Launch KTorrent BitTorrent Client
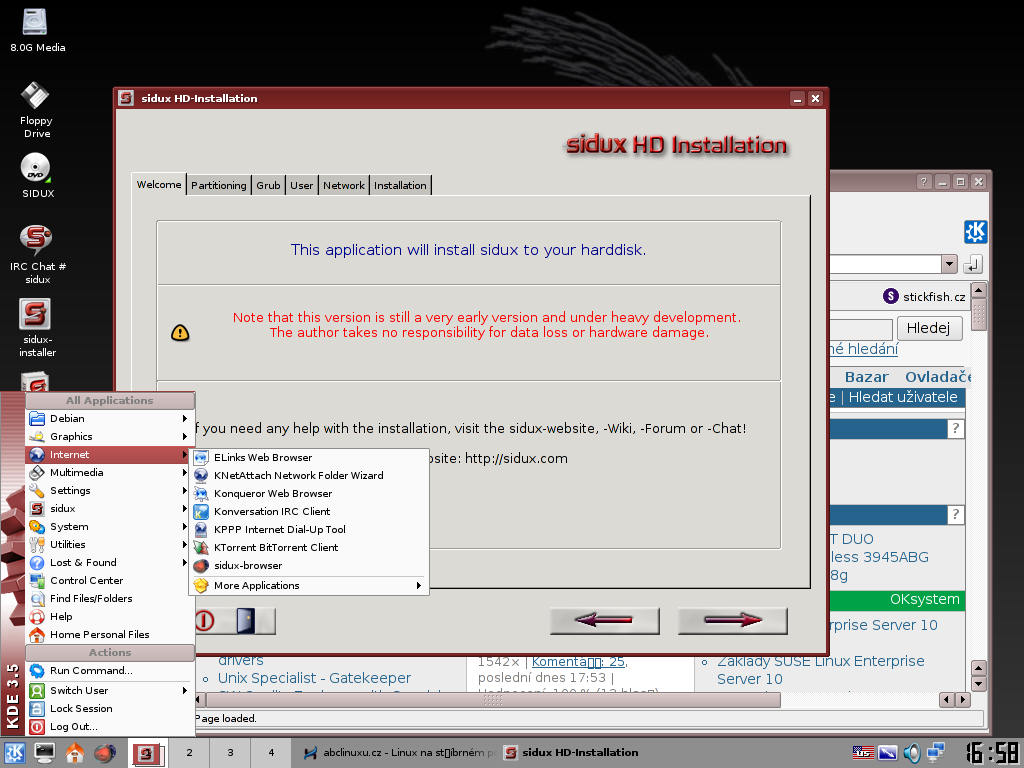Viewport: 1024px width, 768px height. [309, 547]
